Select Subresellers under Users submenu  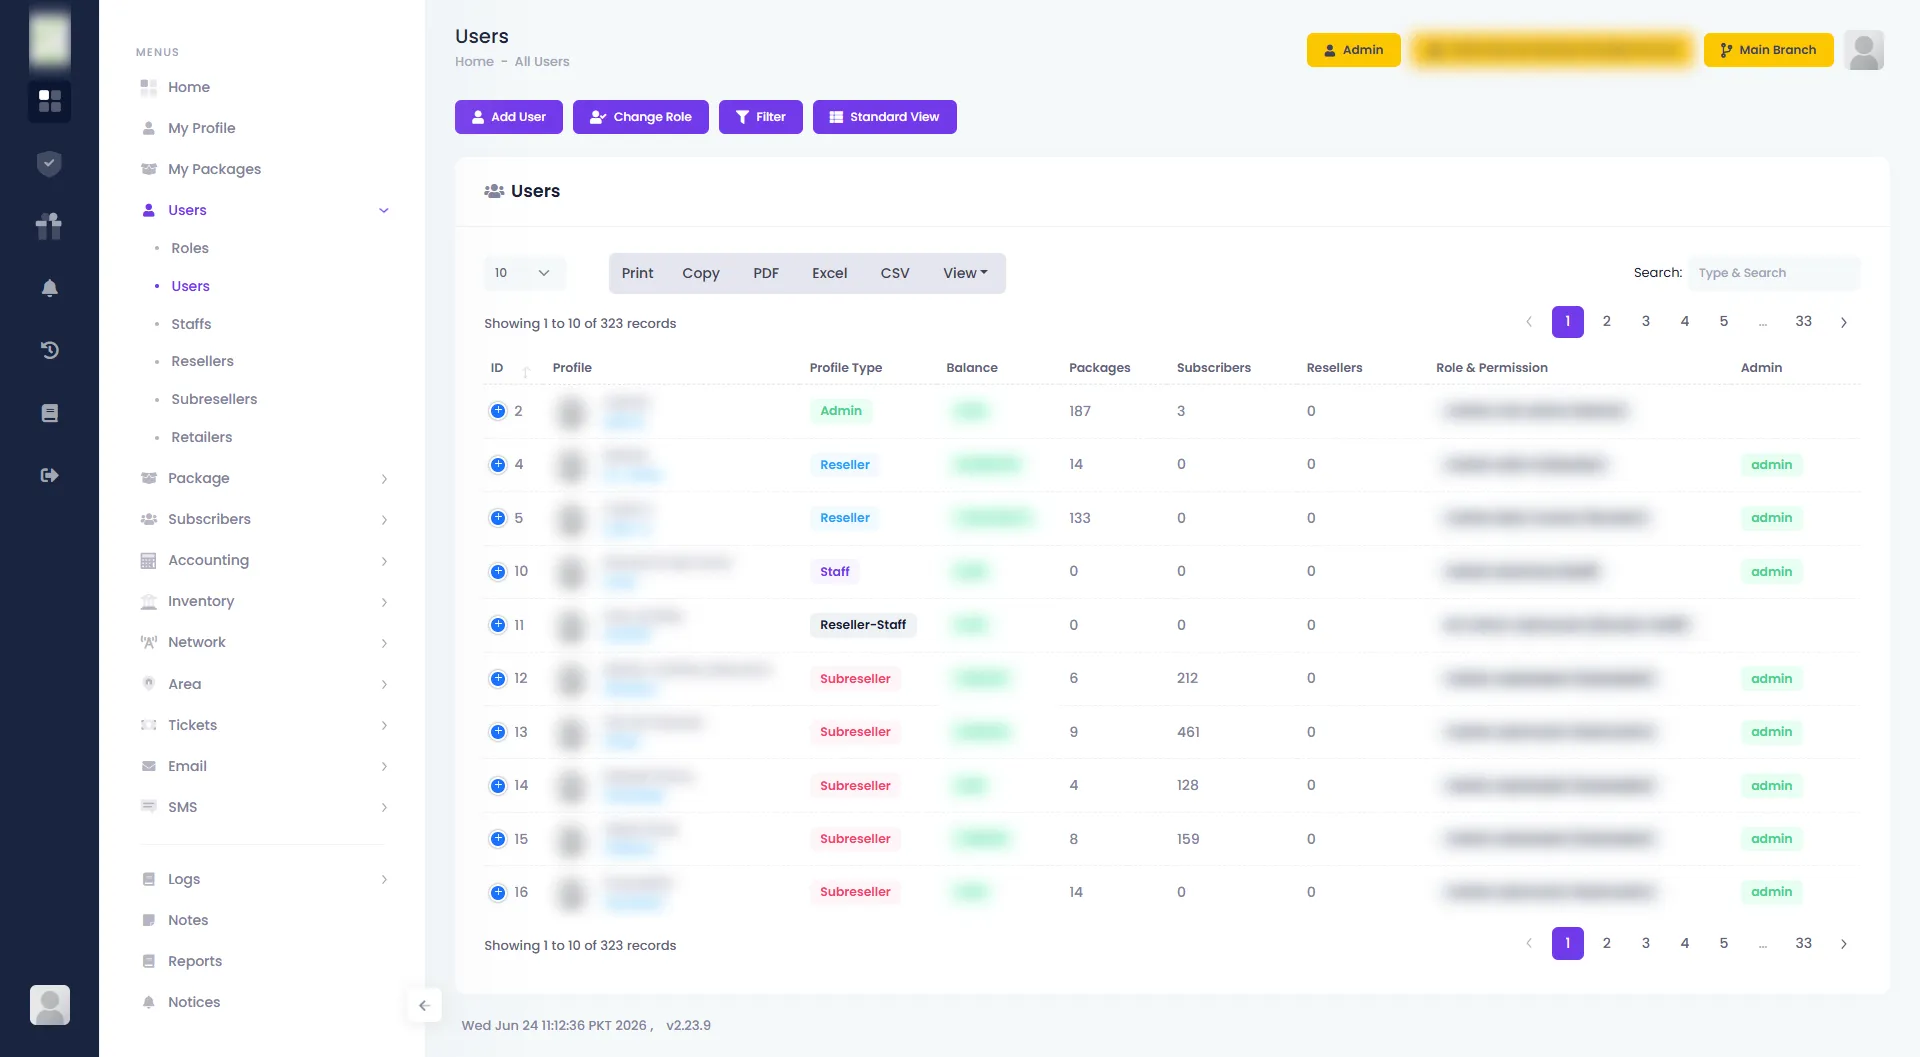tap(214, 399)
